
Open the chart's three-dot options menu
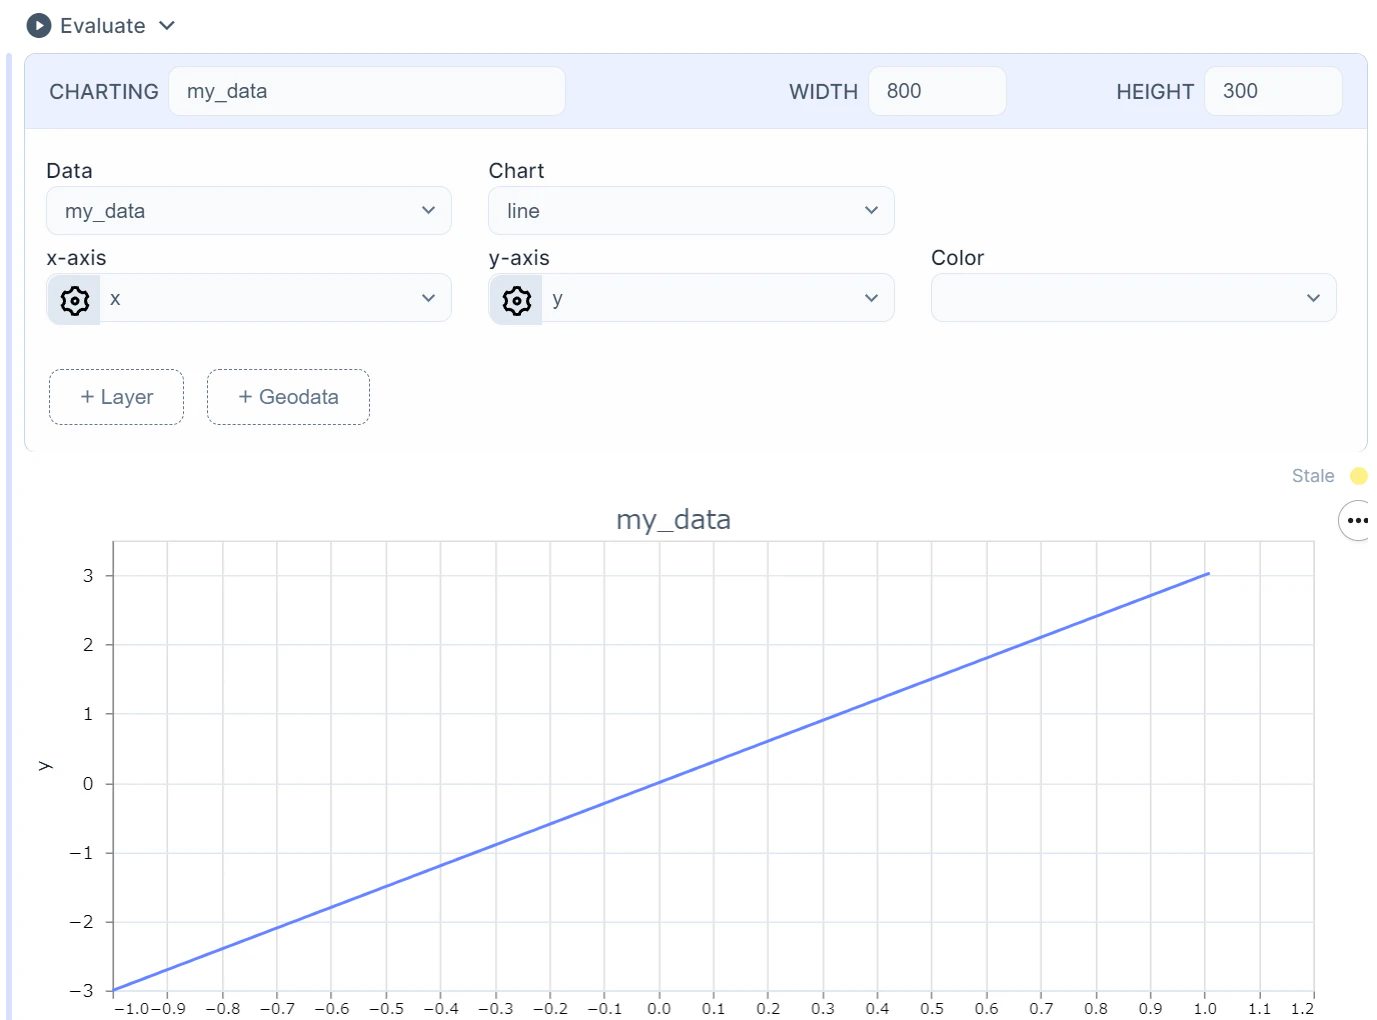[1356, 520]
